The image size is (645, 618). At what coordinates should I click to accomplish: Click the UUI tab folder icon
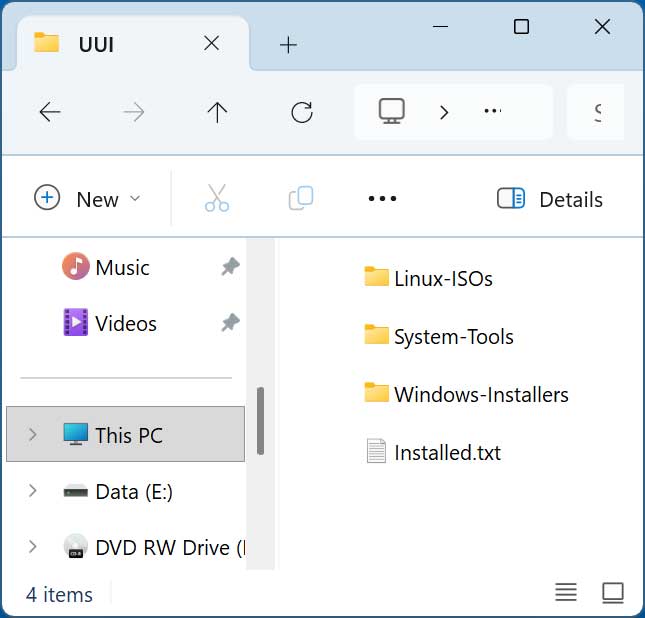[x=46, y=42]
